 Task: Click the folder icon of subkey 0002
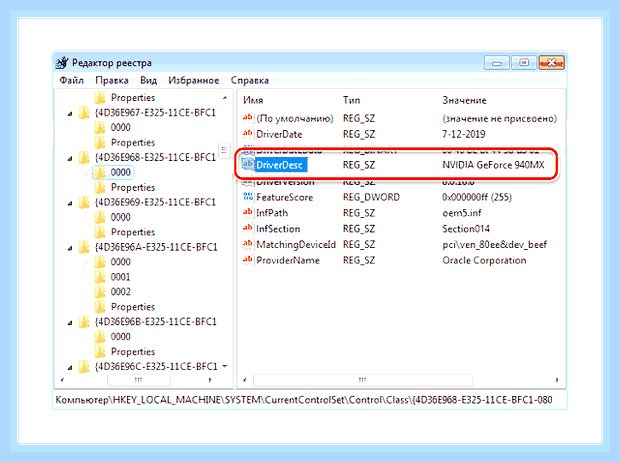[x=100, y=292]
